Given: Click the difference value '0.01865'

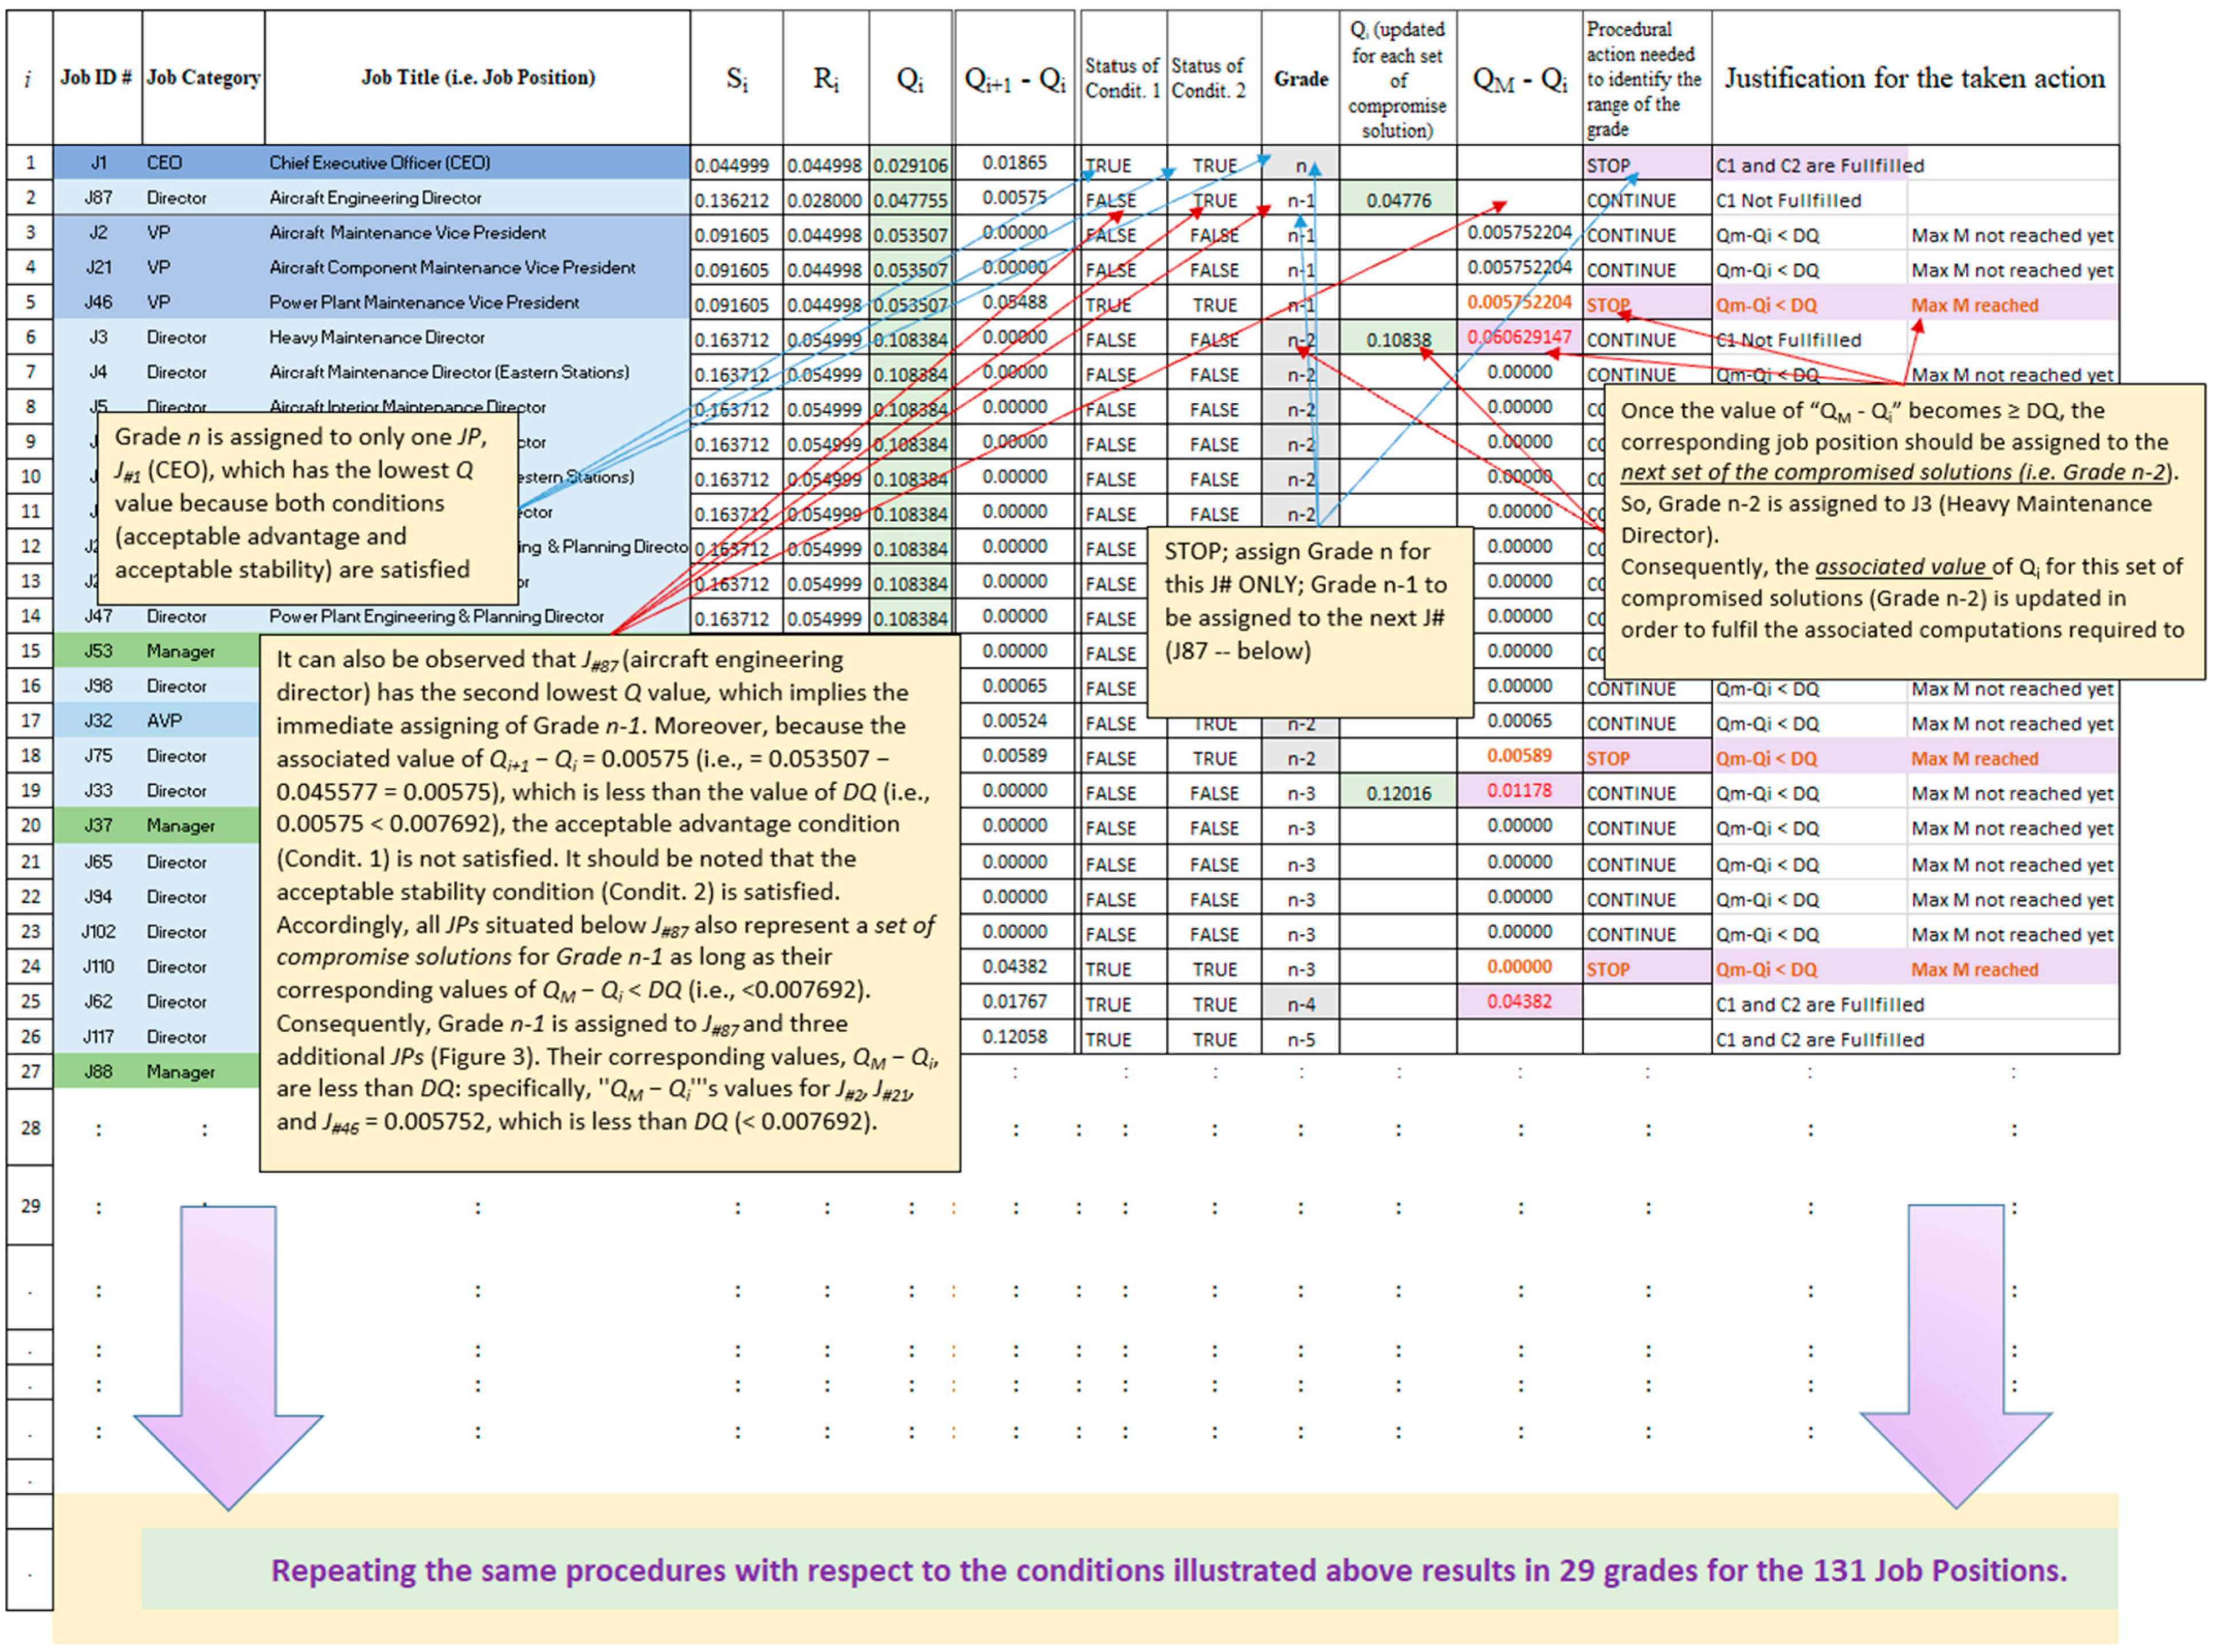Looking at the screenshot, I should pos(1015,163).
